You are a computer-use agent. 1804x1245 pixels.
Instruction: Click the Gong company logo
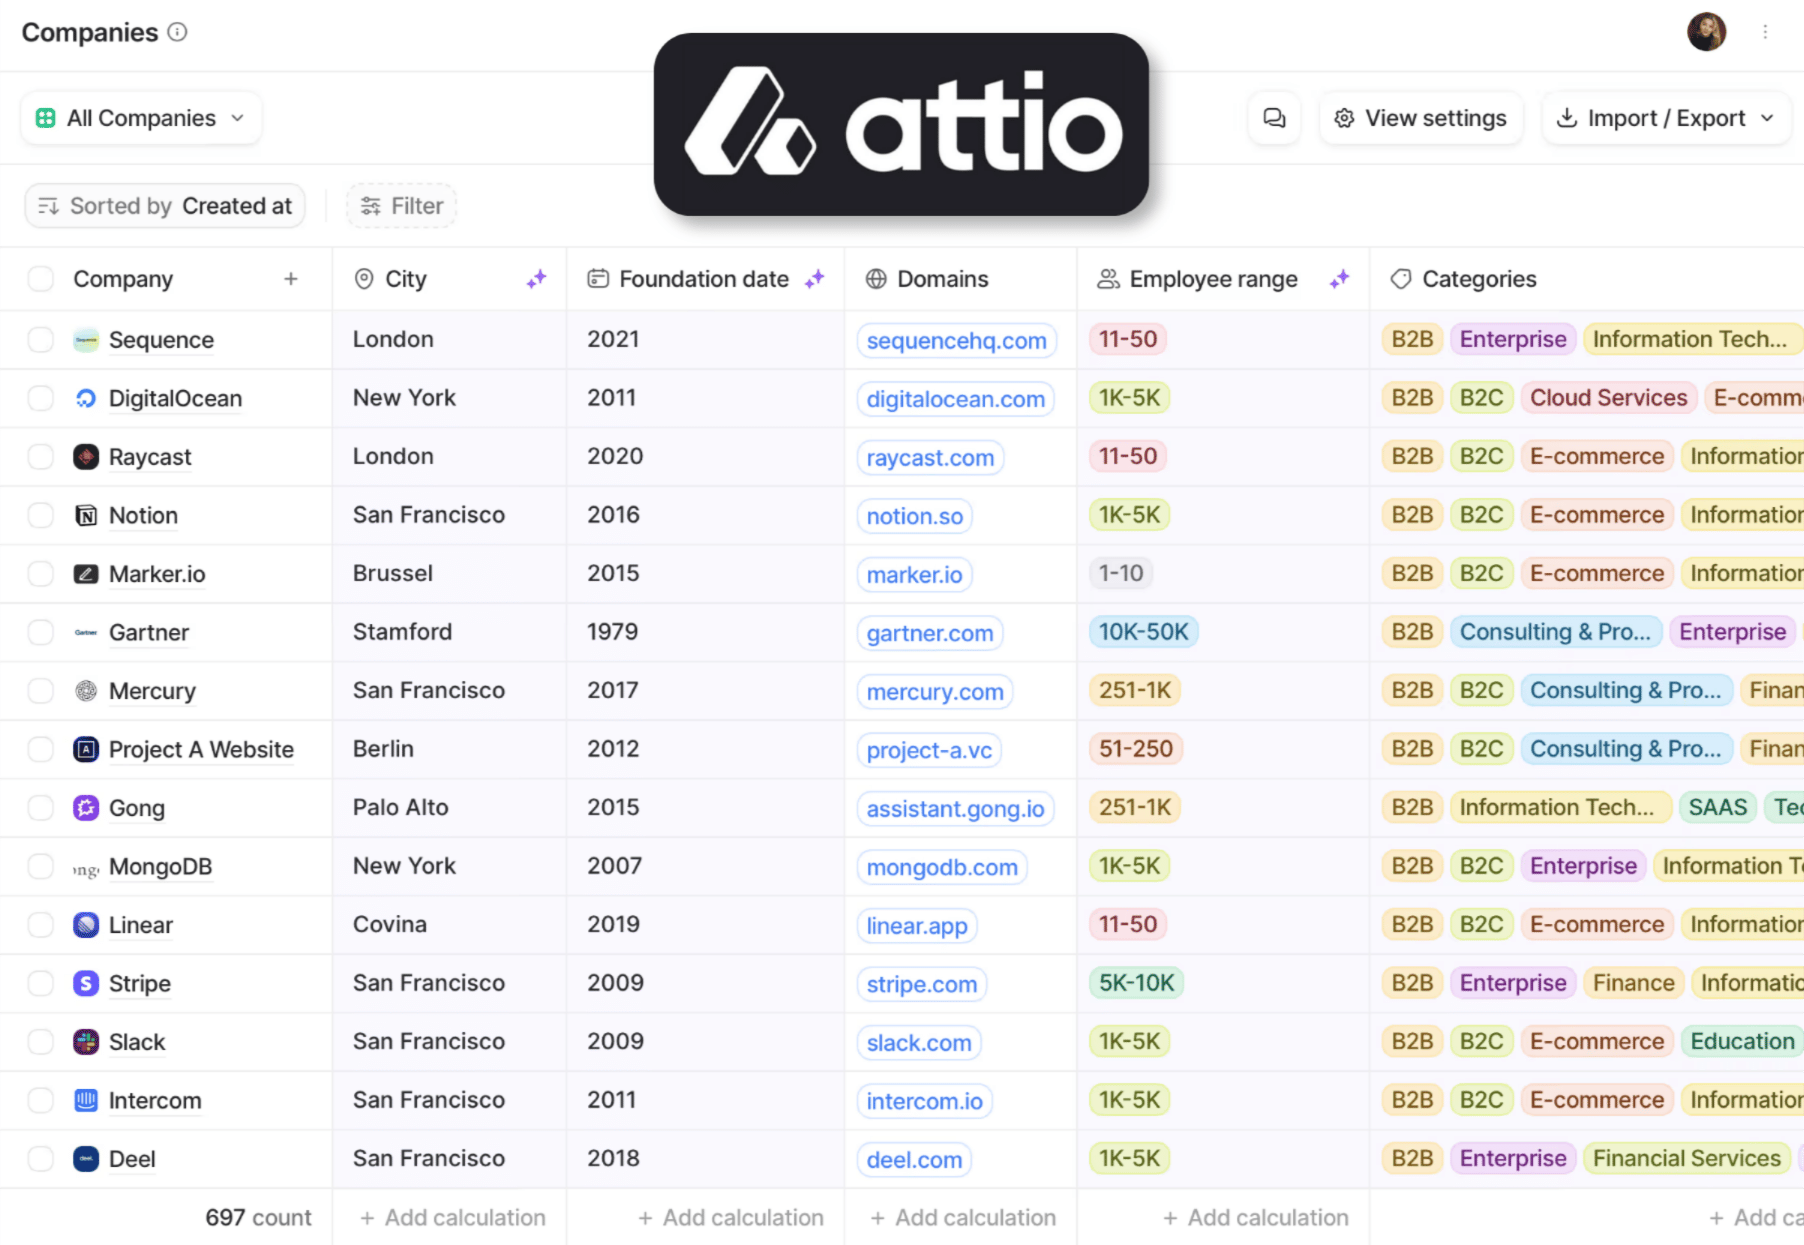(86, 808)
